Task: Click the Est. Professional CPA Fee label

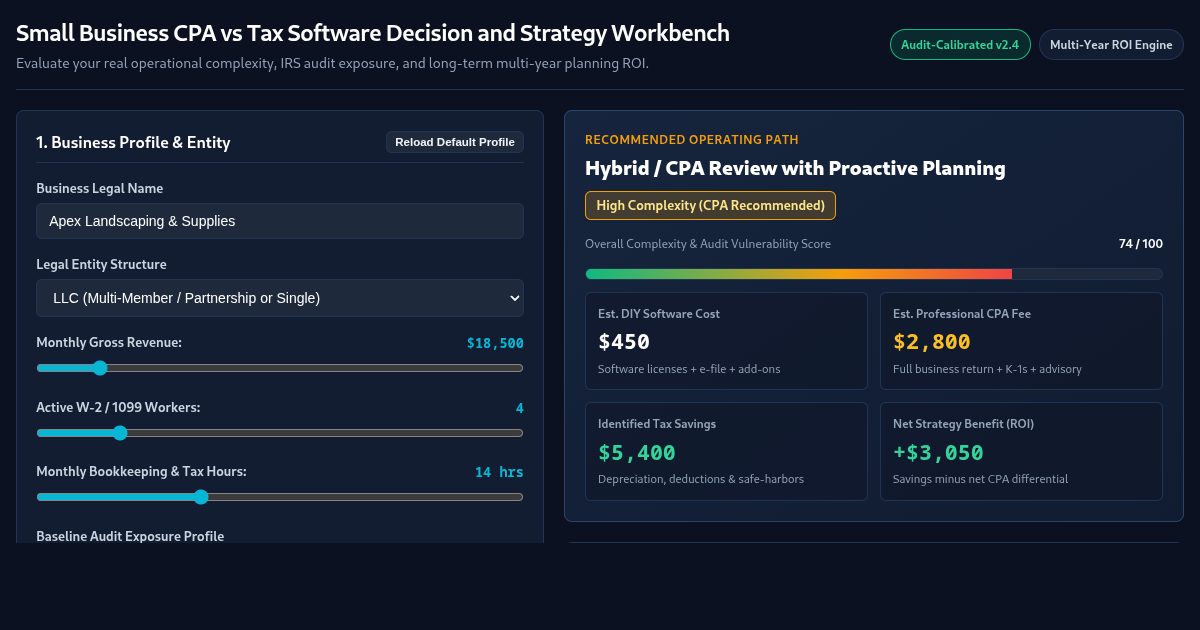Action: [962, 314]
